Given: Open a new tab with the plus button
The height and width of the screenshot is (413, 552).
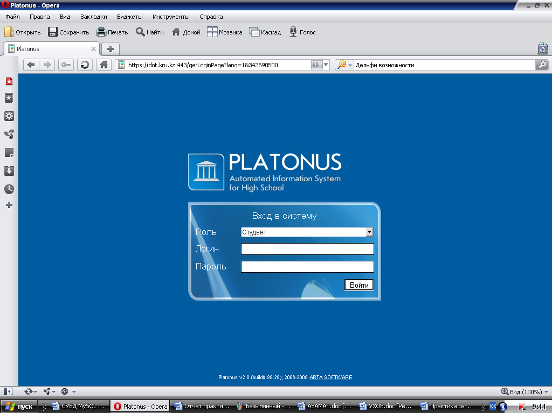Looking at the screenshot, I should 110,49.
